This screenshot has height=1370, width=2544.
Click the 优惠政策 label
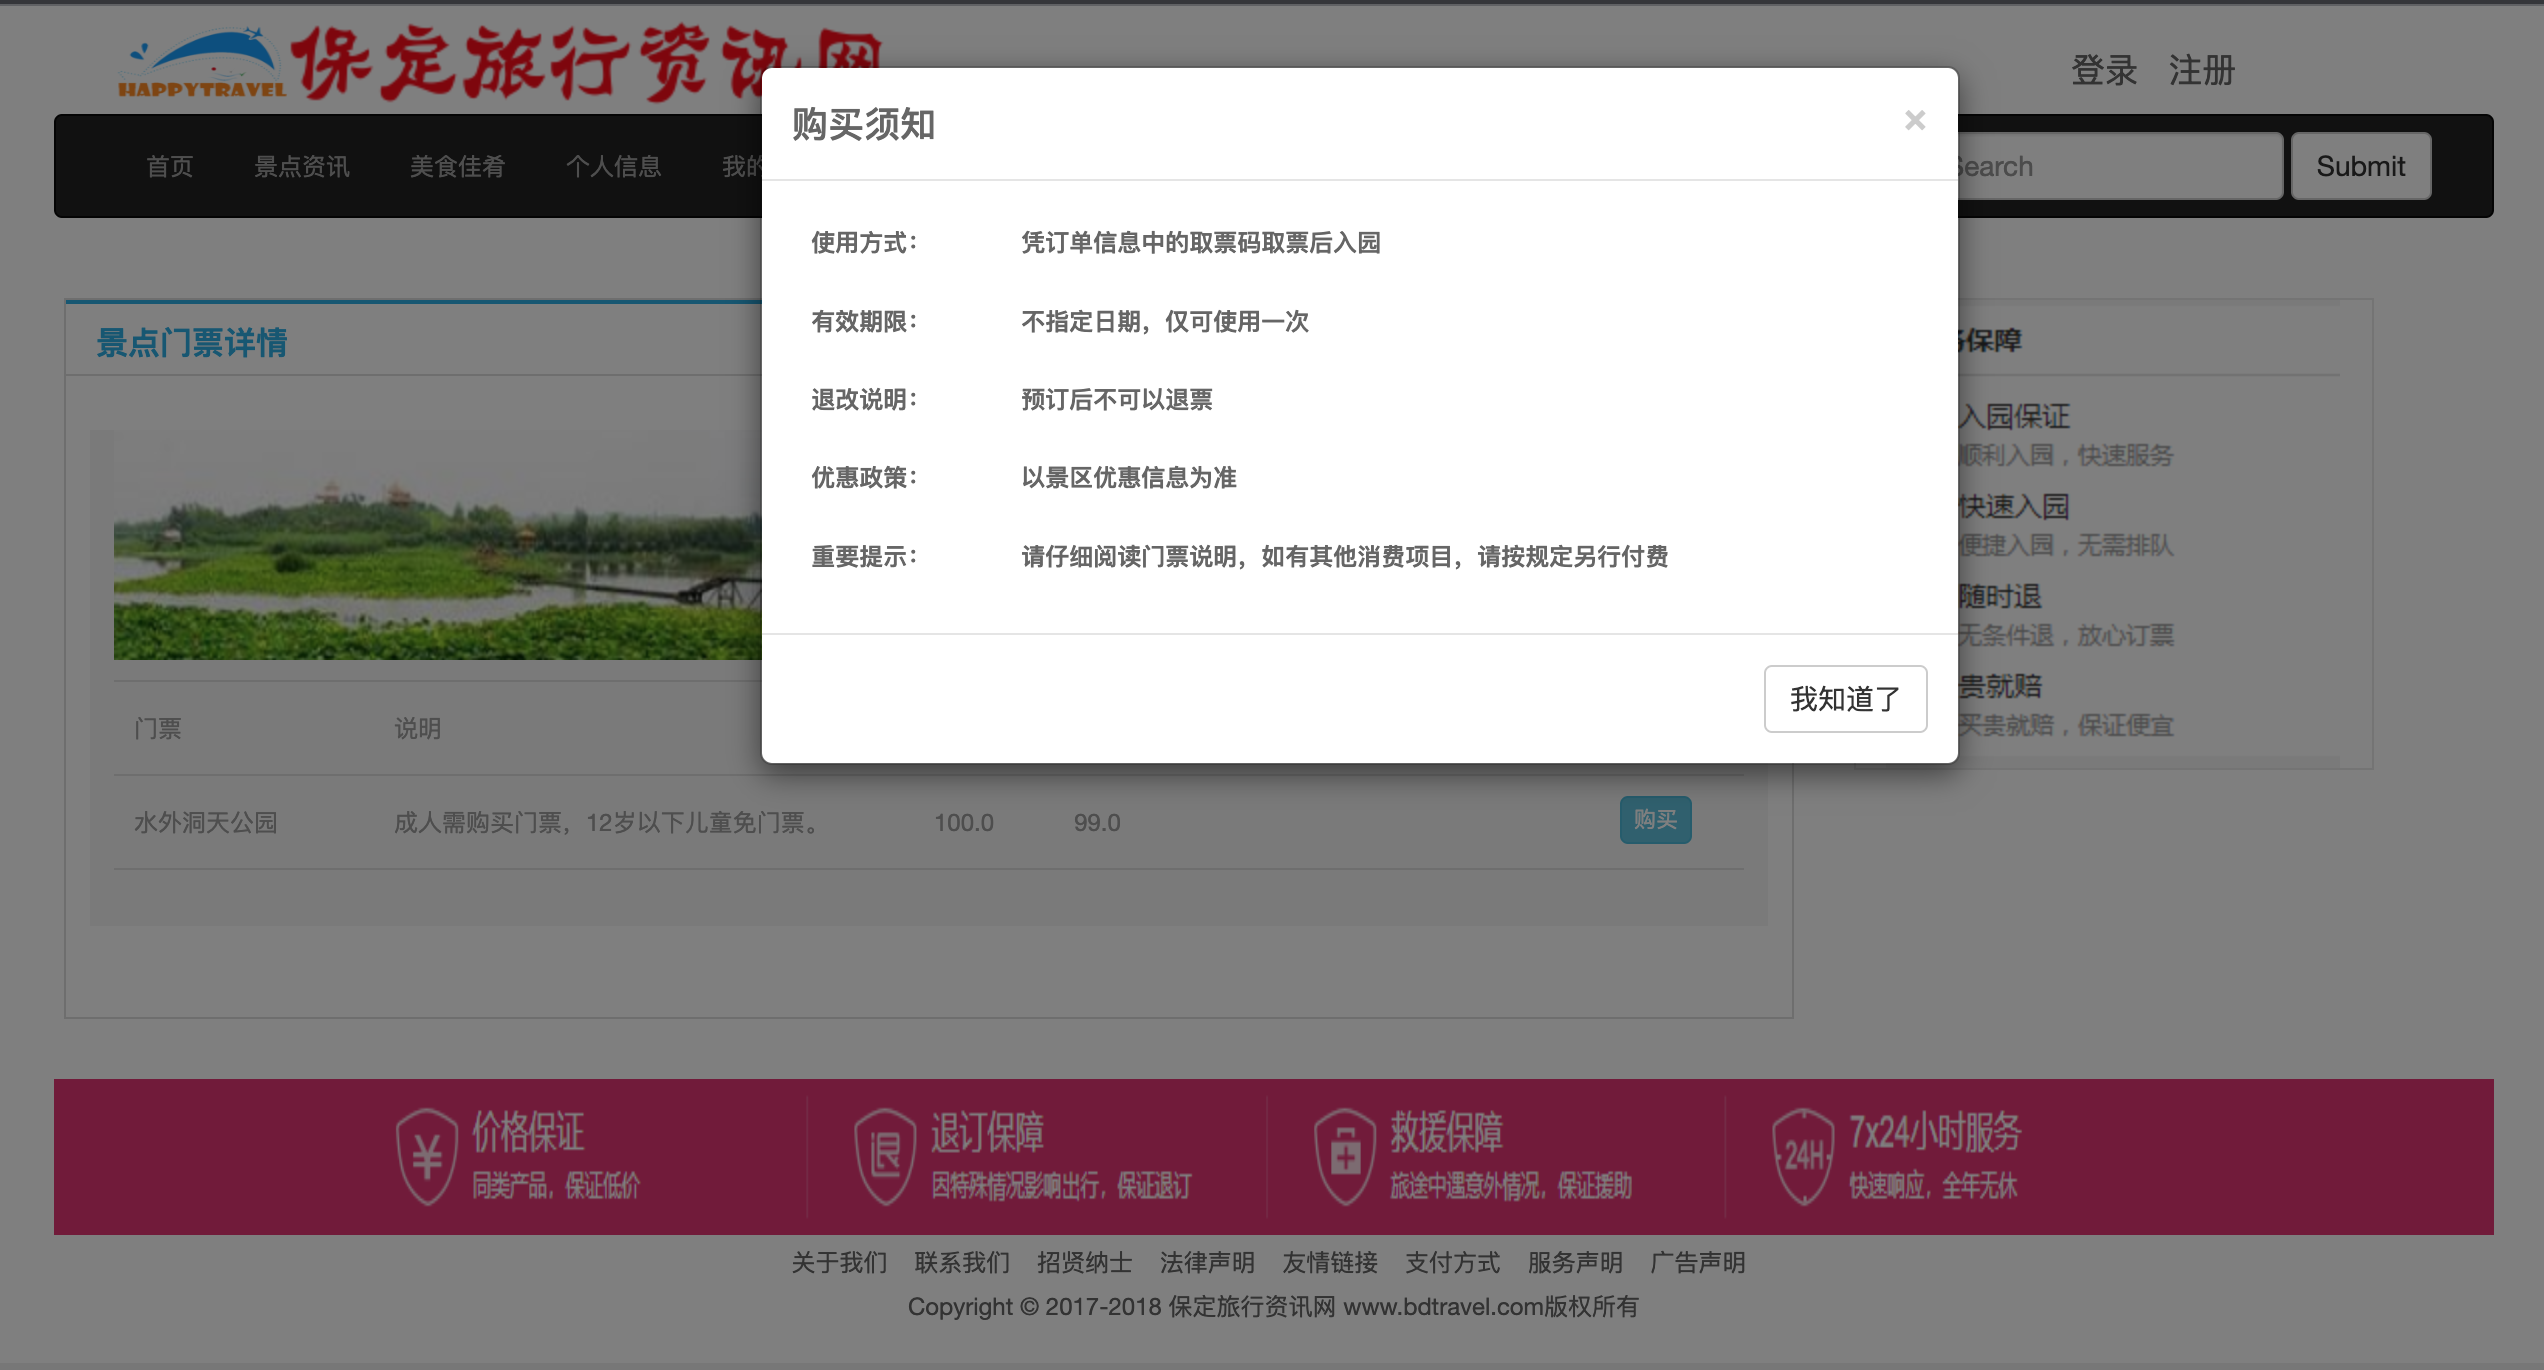pyautogui.click(x=864, y=477)
